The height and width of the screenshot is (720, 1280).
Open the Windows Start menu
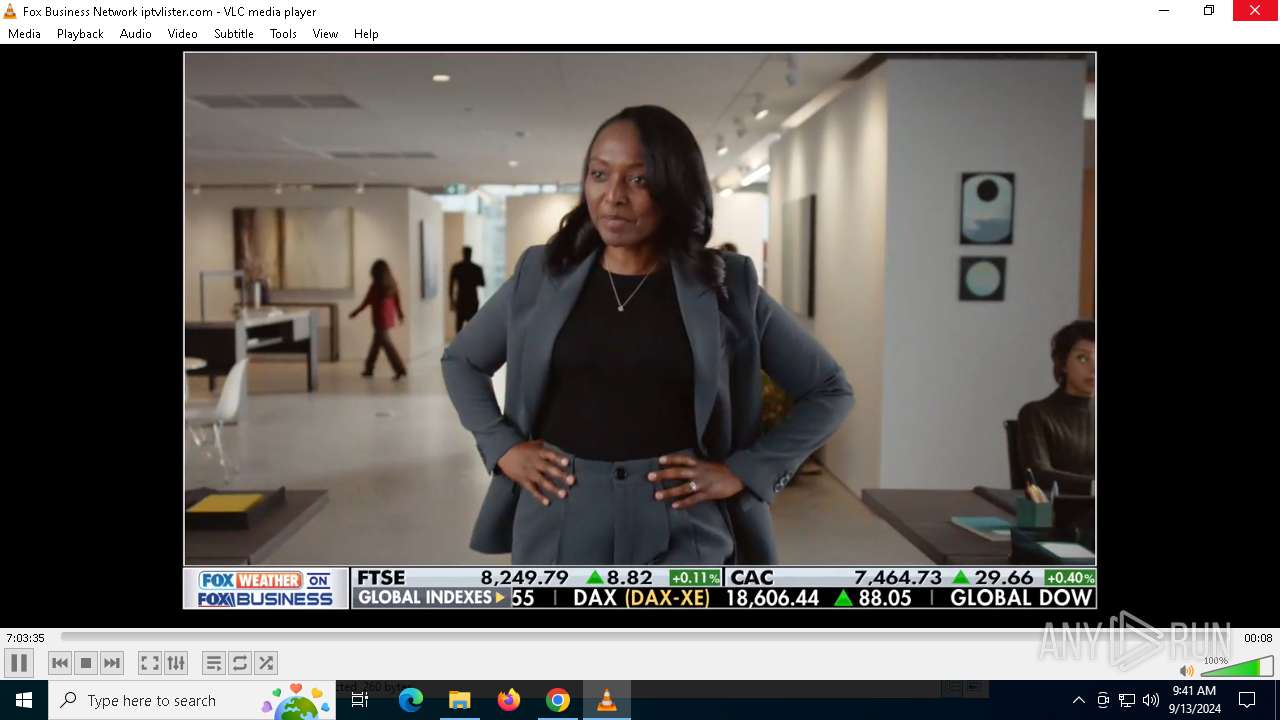pos(24,700)
